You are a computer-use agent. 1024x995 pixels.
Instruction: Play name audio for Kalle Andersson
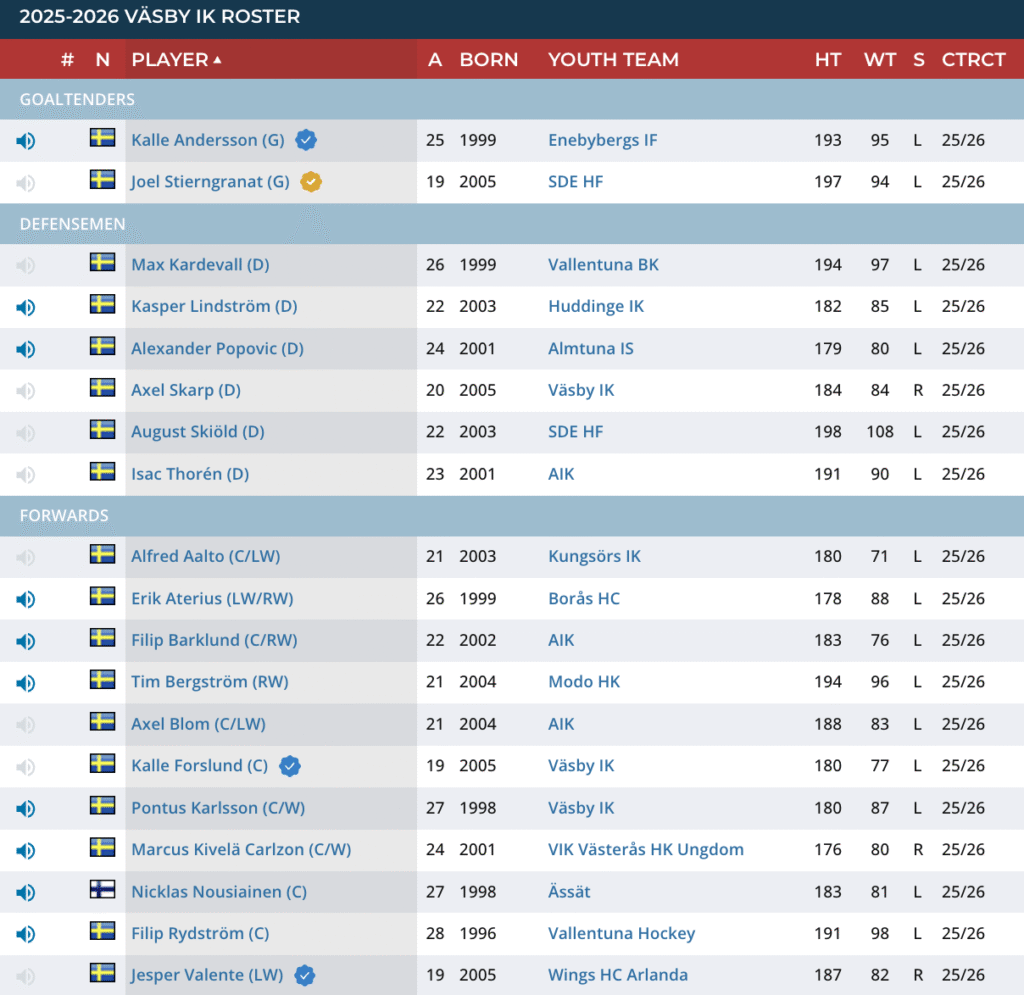click(x=25, y=141)
